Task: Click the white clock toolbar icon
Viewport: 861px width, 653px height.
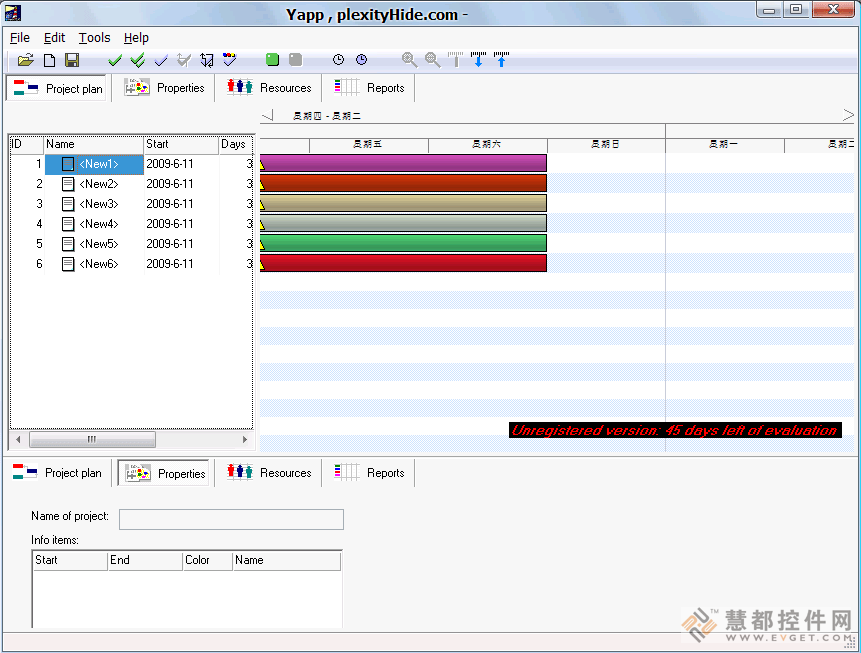Action: point(338,59)
